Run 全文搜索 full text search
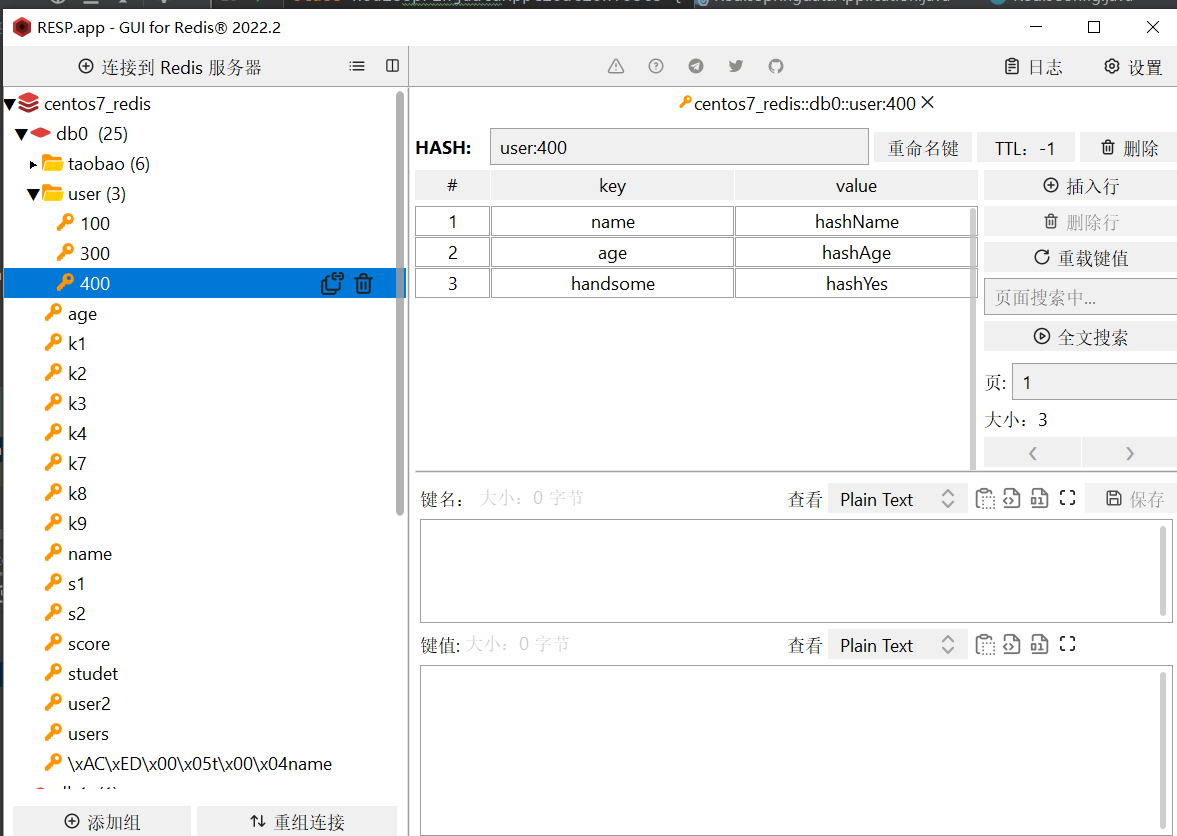This screenshot has width=1177, height=836. click(1081, 336)
